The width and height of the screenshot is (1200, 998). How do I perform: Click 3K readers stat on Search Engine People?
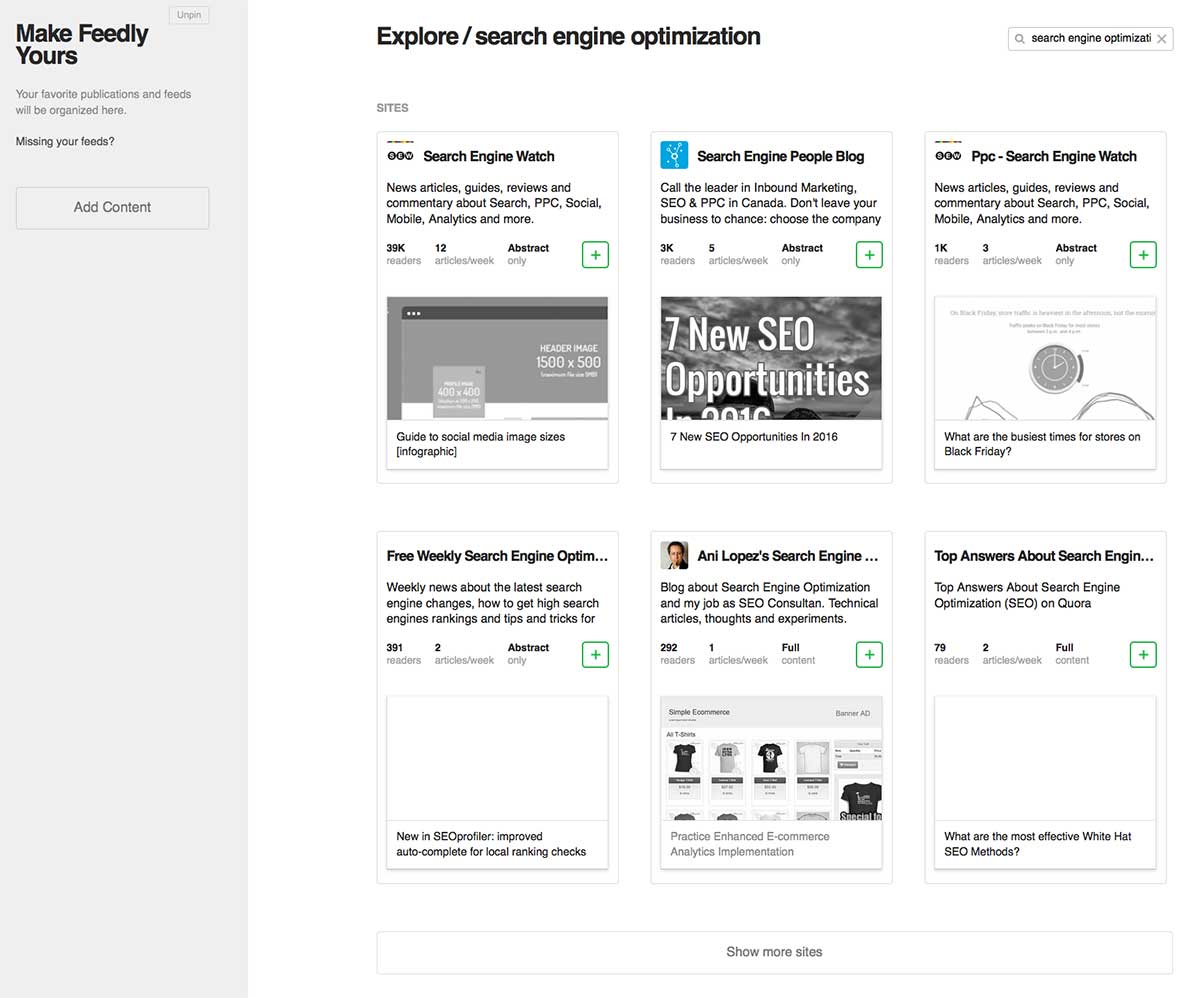(x=678, y=254)
